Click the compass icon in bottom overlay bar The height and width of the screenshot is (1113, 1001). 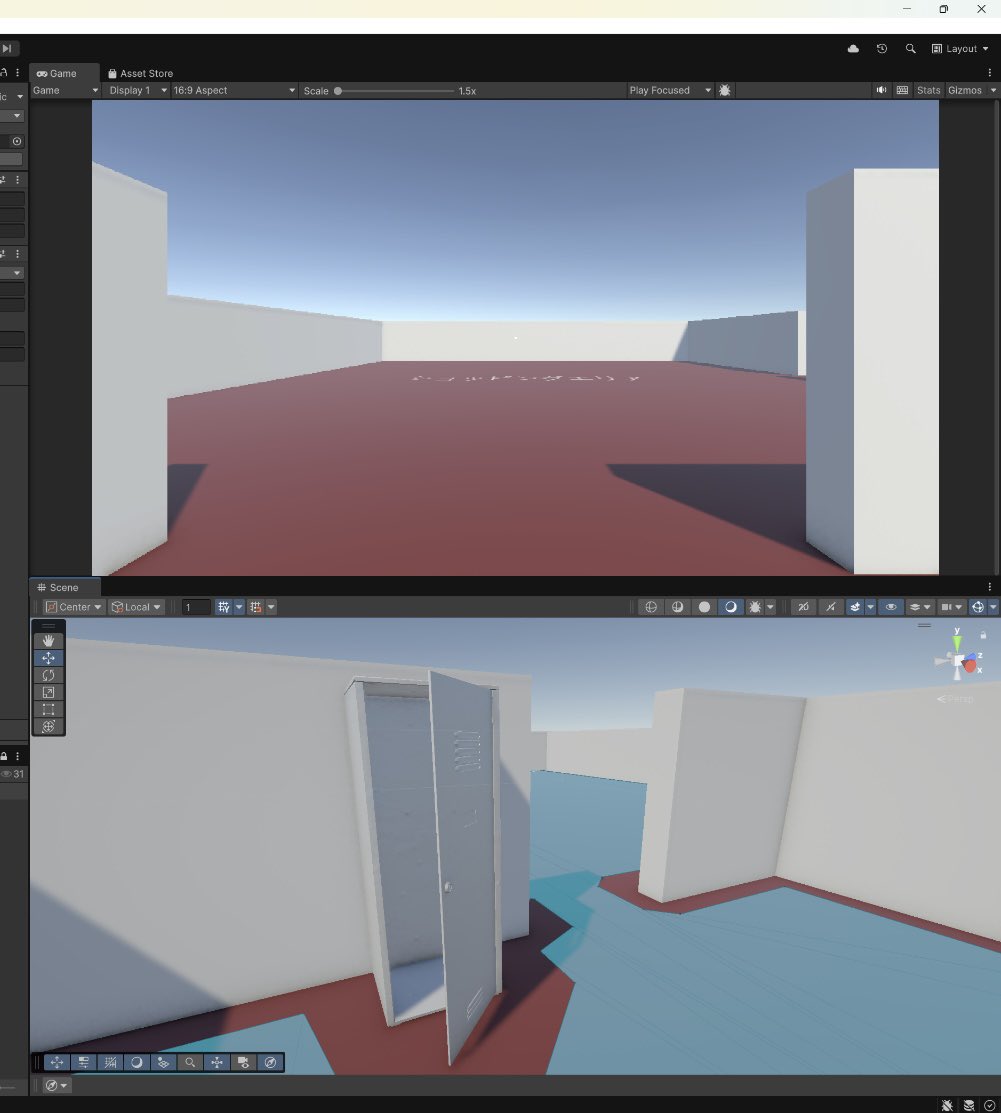(x=270, y=1063)
